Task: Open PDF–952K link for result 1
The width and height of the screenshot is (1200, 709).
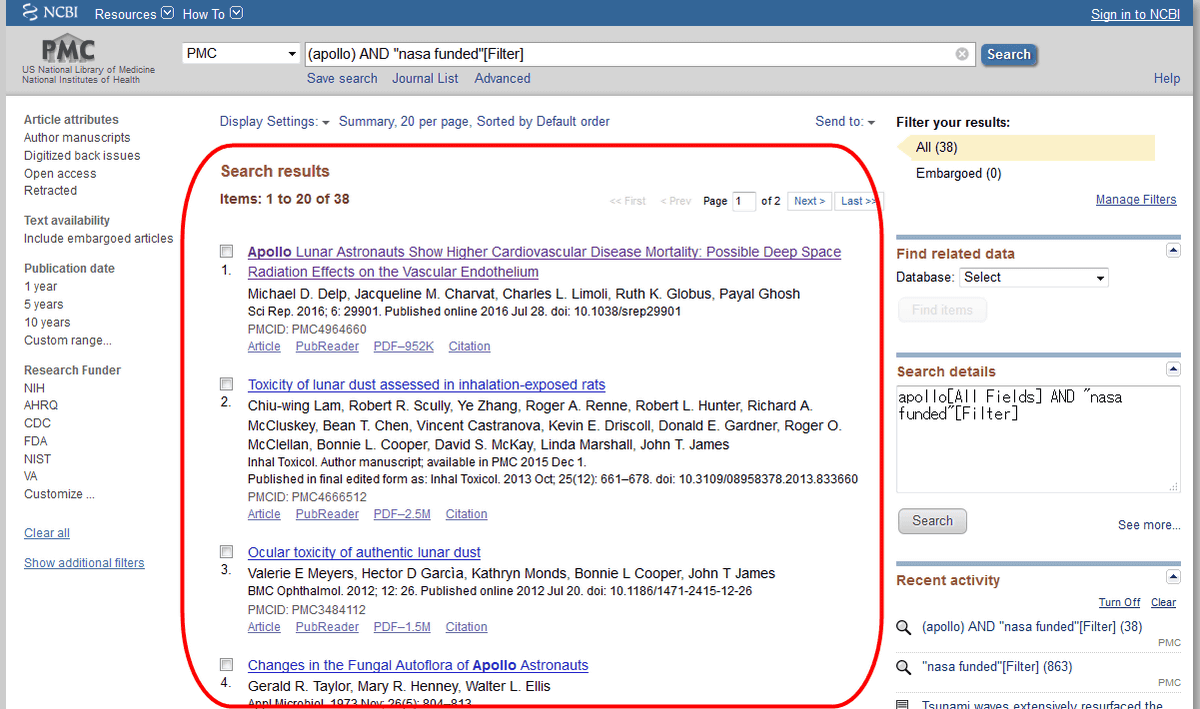Action: click(x=404, y=347)
